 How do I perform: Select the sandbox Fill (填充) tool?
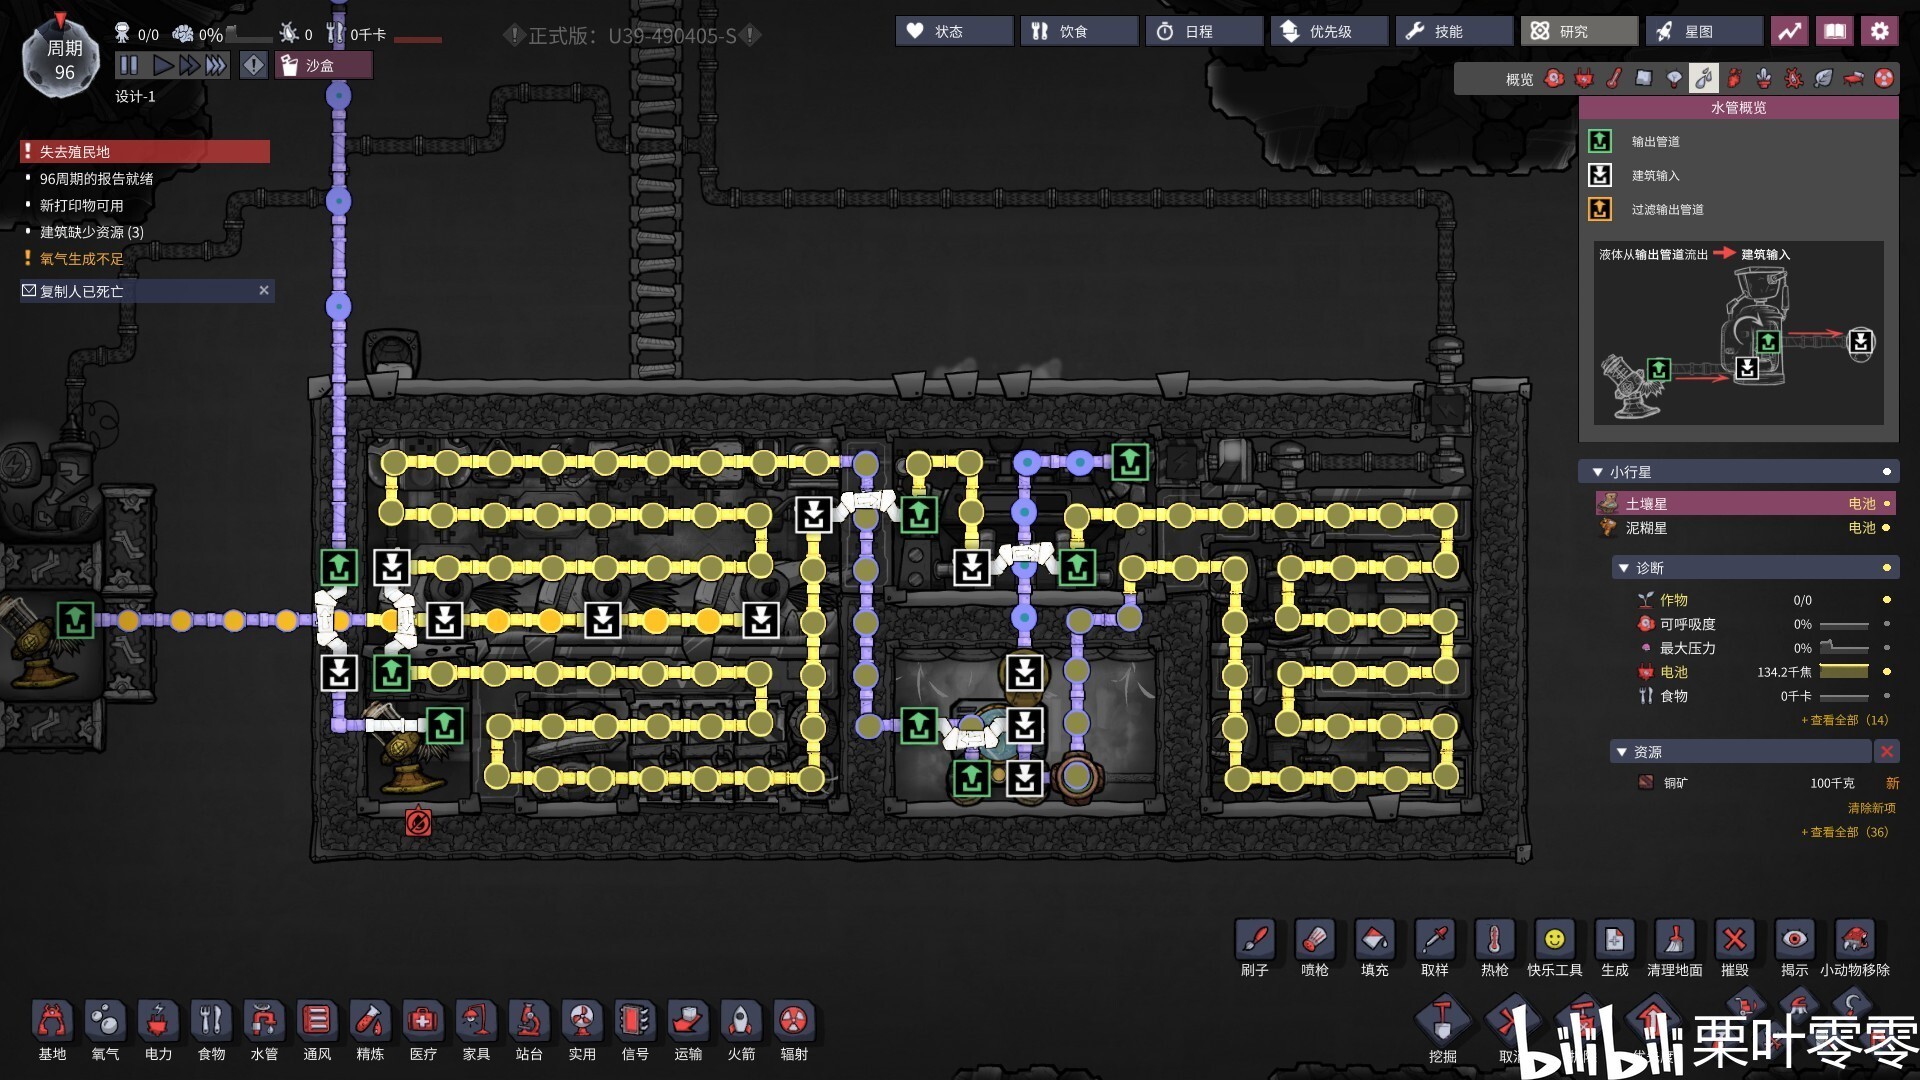pos(1375,948)
